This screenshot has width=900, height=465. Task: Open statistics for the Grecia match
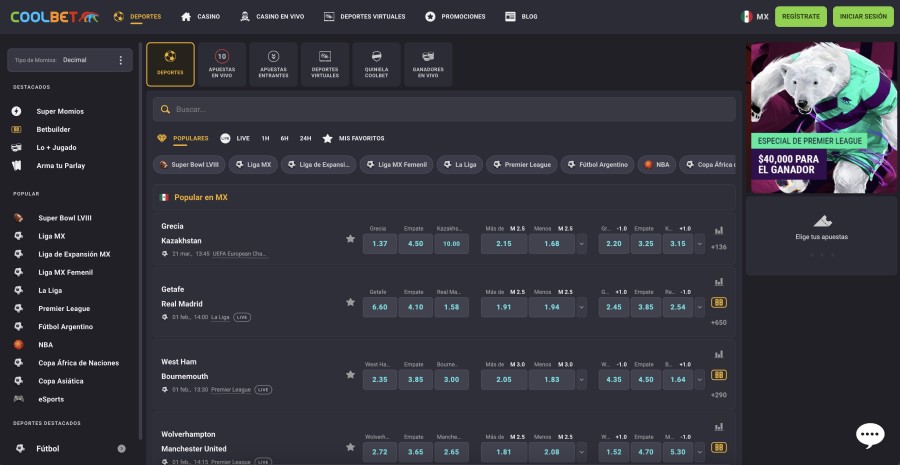click(x=719, y=230)
